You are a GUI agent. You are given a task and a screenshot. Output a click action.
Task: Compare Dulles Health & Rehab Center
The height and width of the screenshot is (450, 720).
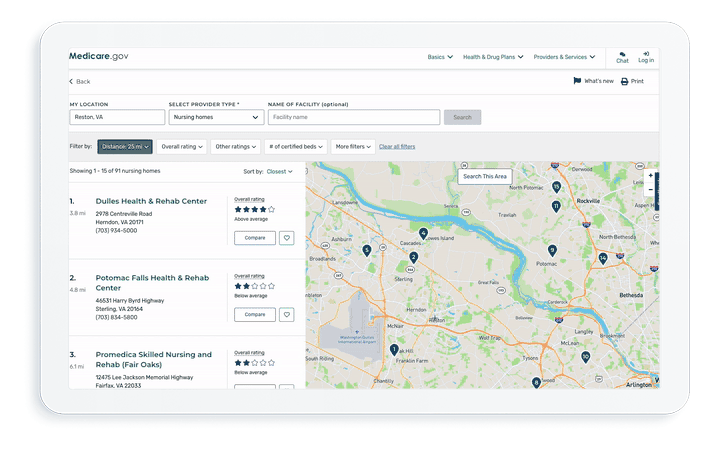(254, 238)
